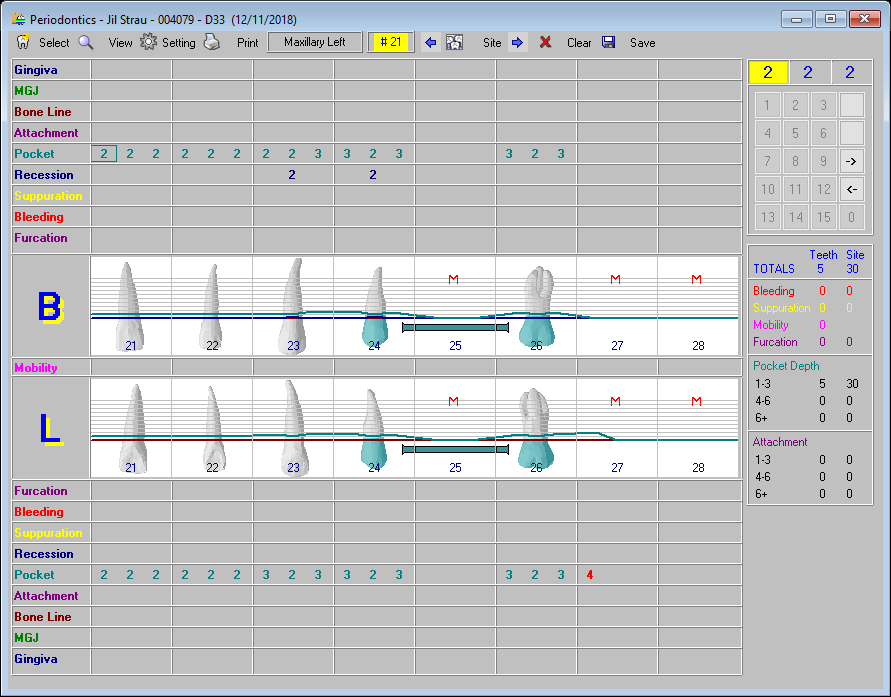Select the yellow highlighted site value box

[x=768, y=72]
